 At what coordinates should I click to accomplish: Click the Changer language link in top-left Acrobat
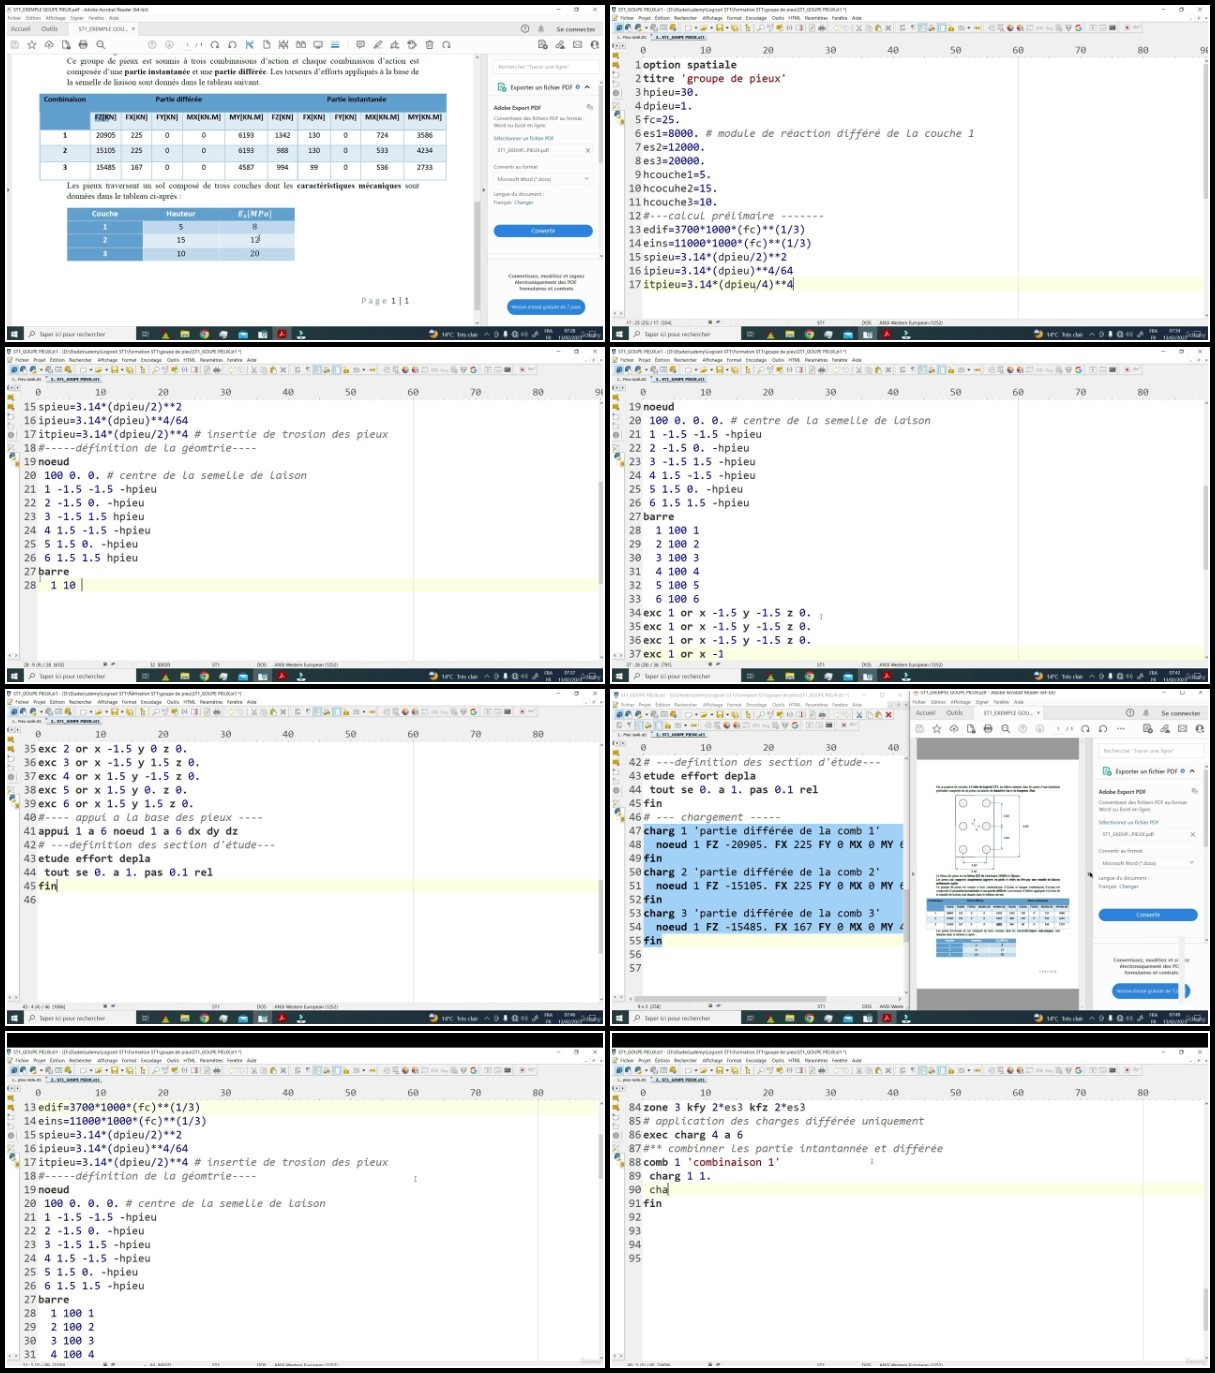coord(524,203)
